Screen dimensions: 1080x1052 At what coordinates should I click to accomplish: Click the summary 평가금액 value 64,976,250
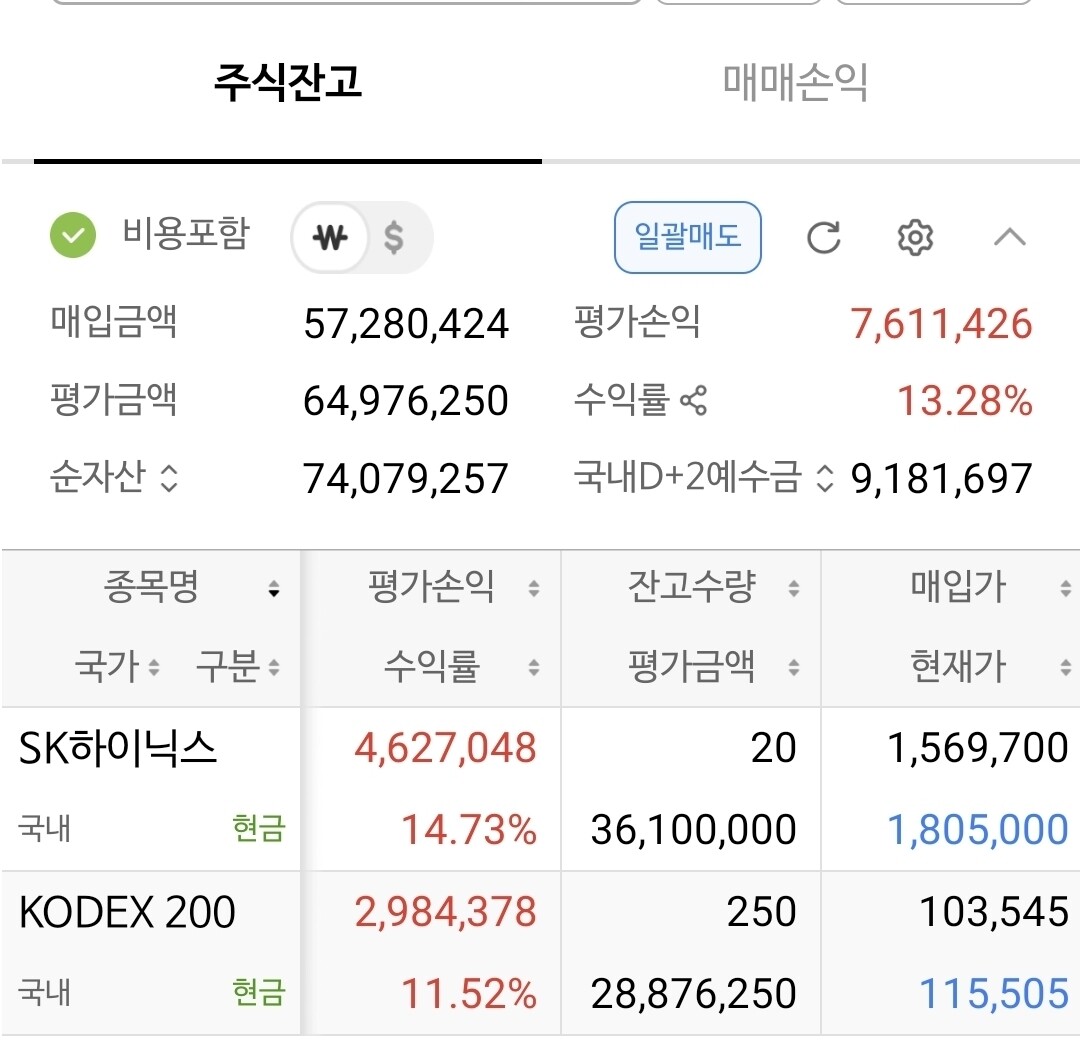(406, 400)
